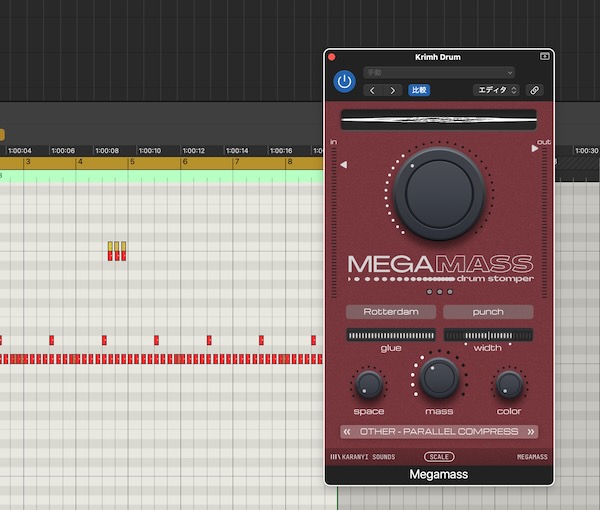This screenshot has height=510, width=600.
Task: Click the link chain icon
Action: tap(535, 90)
